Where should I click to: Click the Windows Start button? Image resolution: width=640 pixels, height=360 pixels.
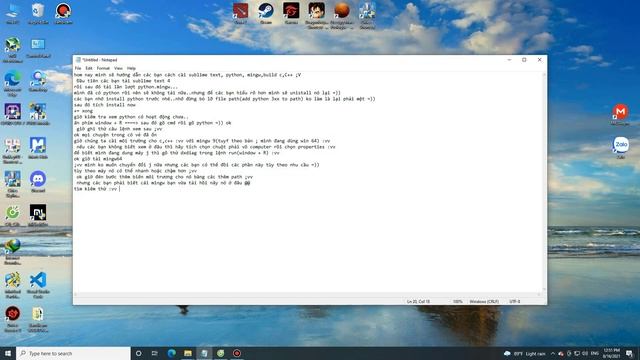coord(8,353)
